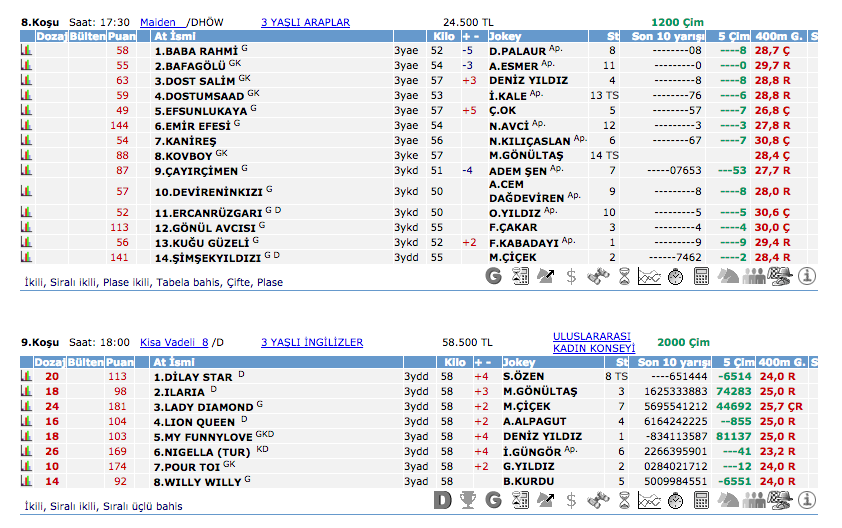The image size is (842, 528).
Task: Open the binoculars icon under race 8
Action: pos(598,276)
